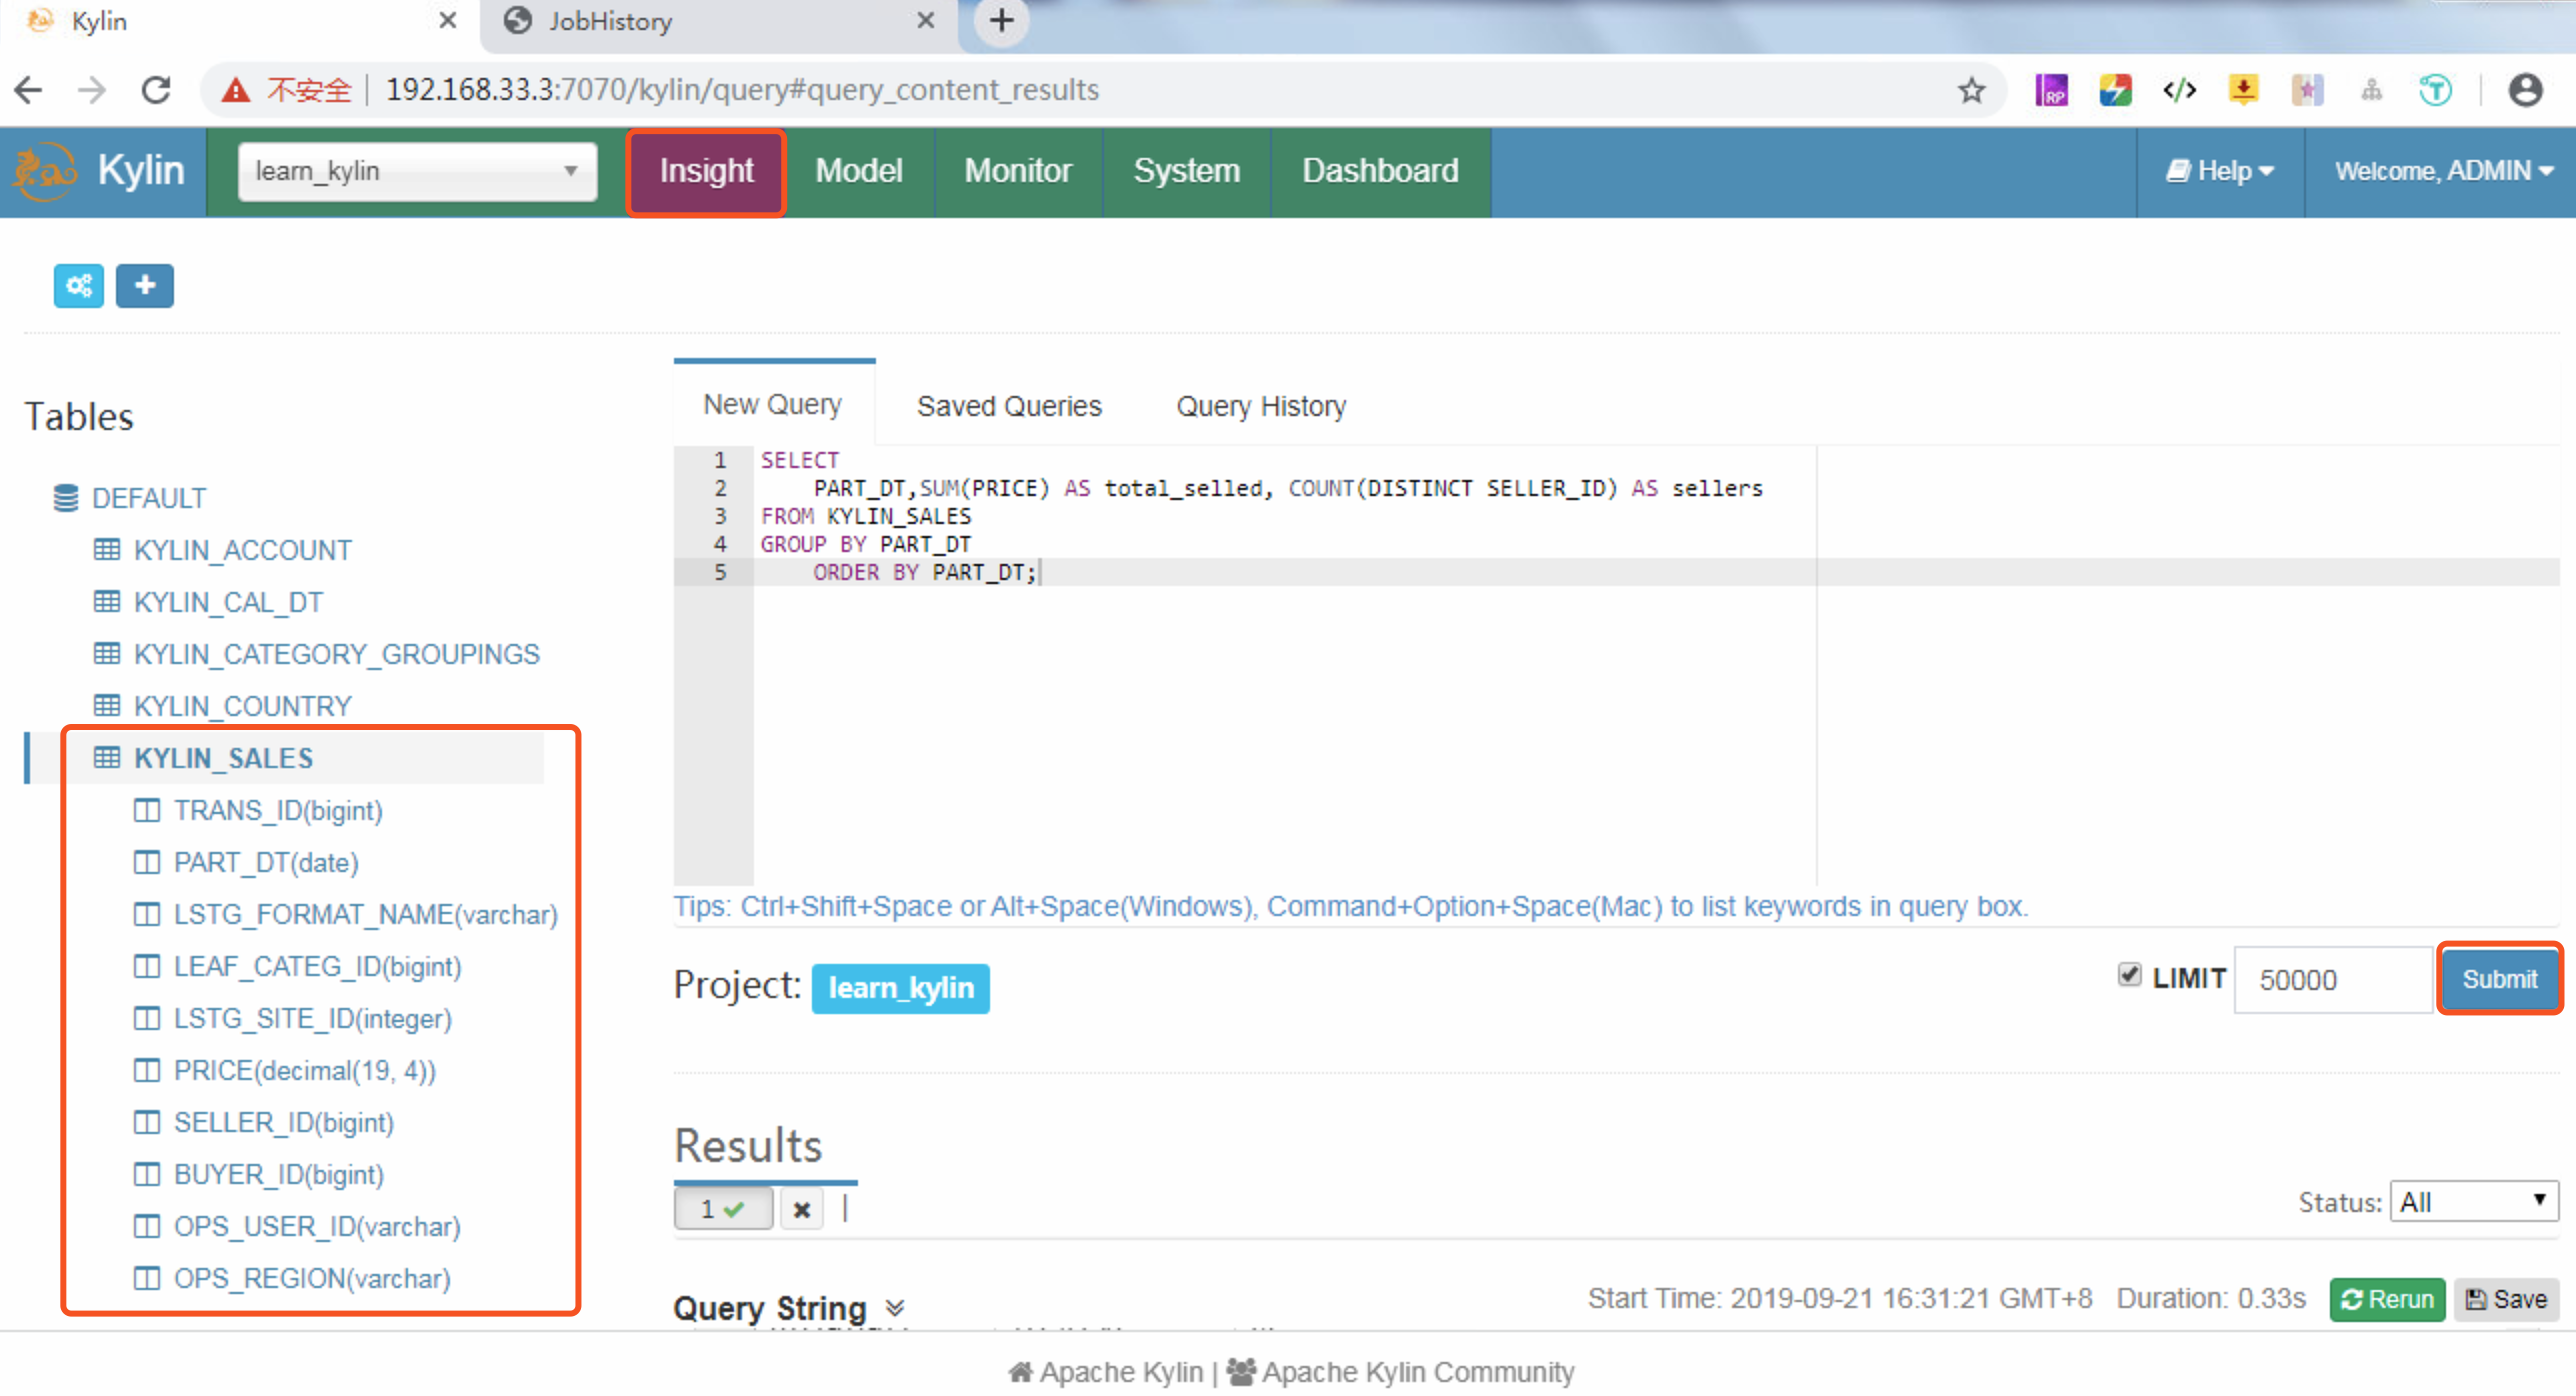Select the KYLIN_CAL_DT table
The height and width of the screenshot is (1396, 2576).
(x=228, y=602)
